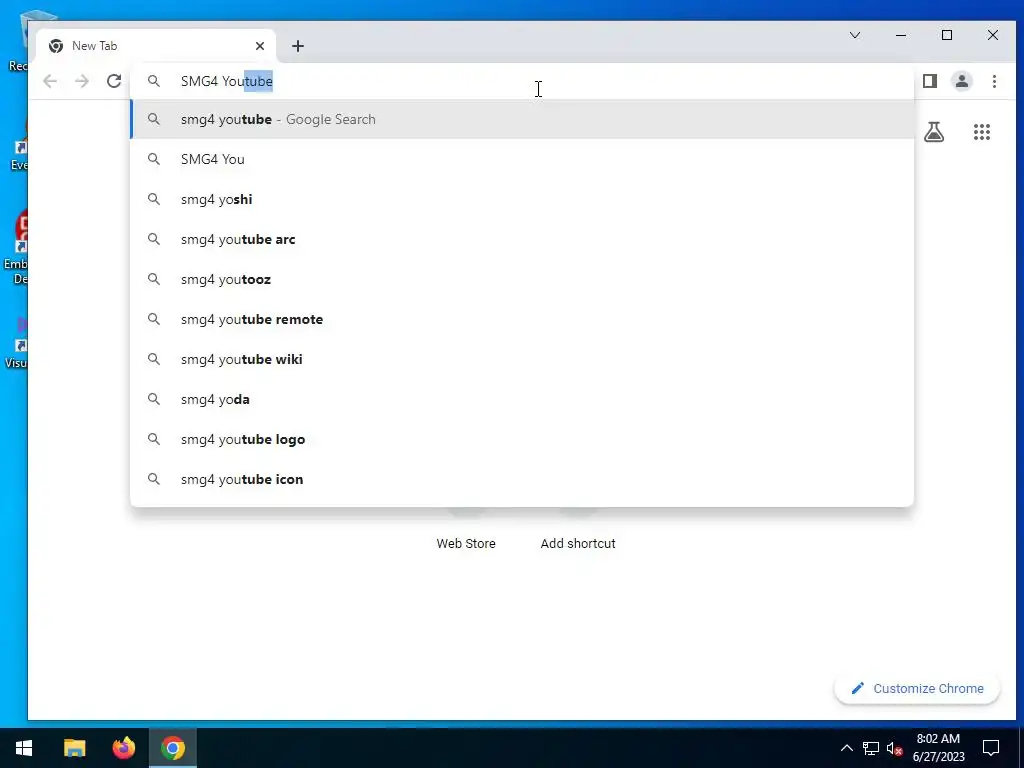The height and width of the screenshot is (768, 1024).
Task: Launch Firefox from the taskbar
Action: pos(123,748)
